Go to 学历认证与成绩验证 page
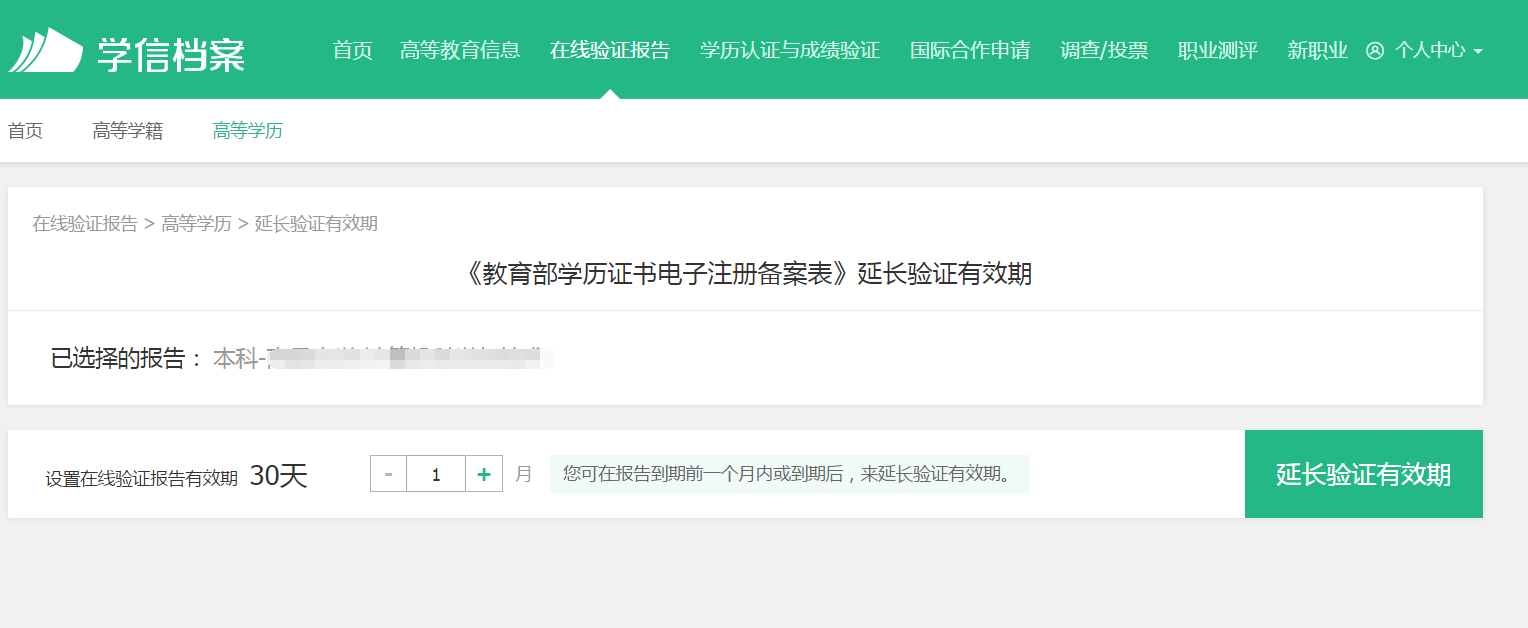This screenshot has height=628, width=1528. coord(790,50)
